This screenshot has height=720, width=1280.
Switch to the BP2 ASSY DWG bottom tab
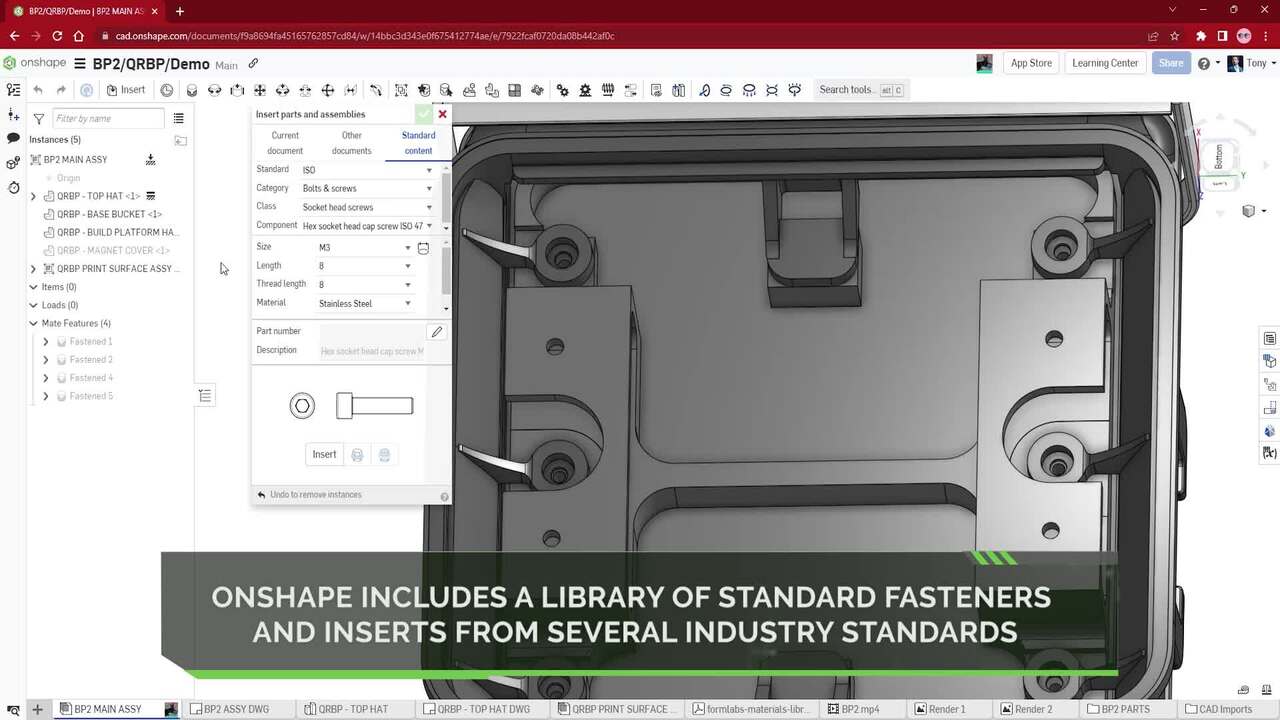point(236,709)
